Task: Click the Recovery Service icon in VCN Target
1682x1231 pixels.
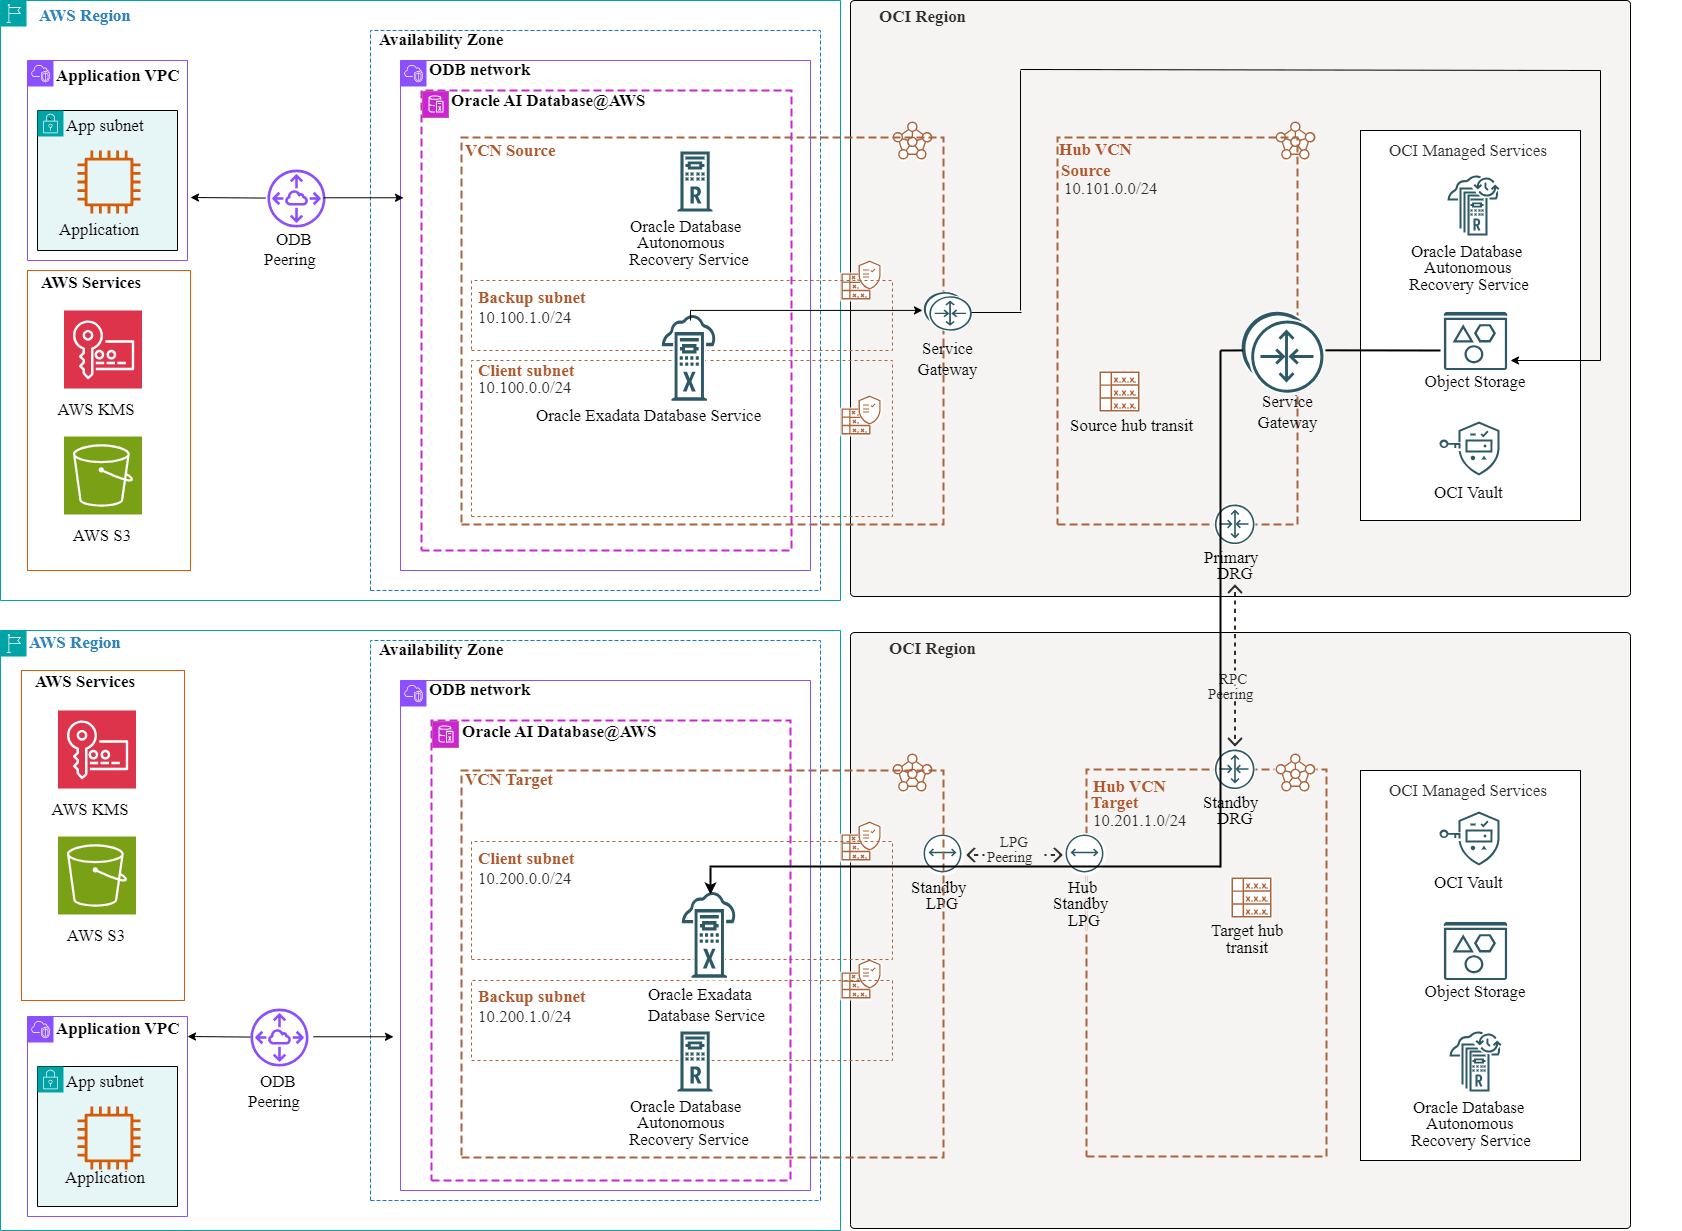Action: [x=695, y=1061]
